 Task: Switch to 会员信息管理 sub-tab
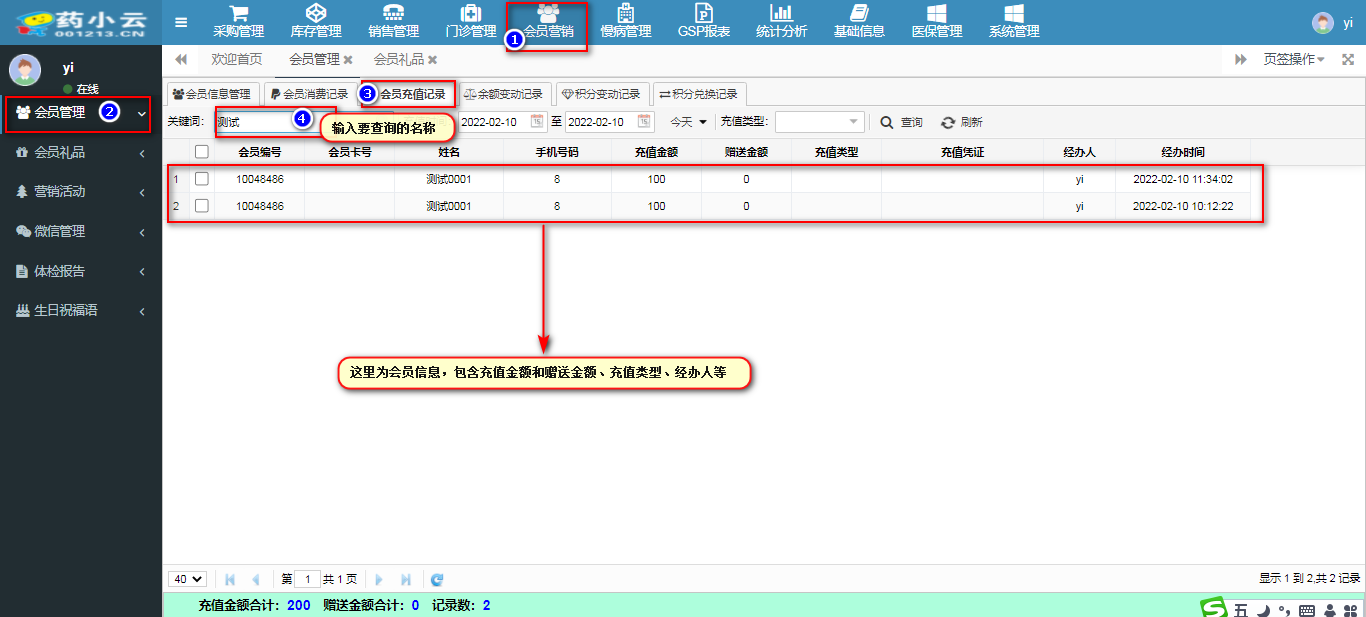pos(212,94)
